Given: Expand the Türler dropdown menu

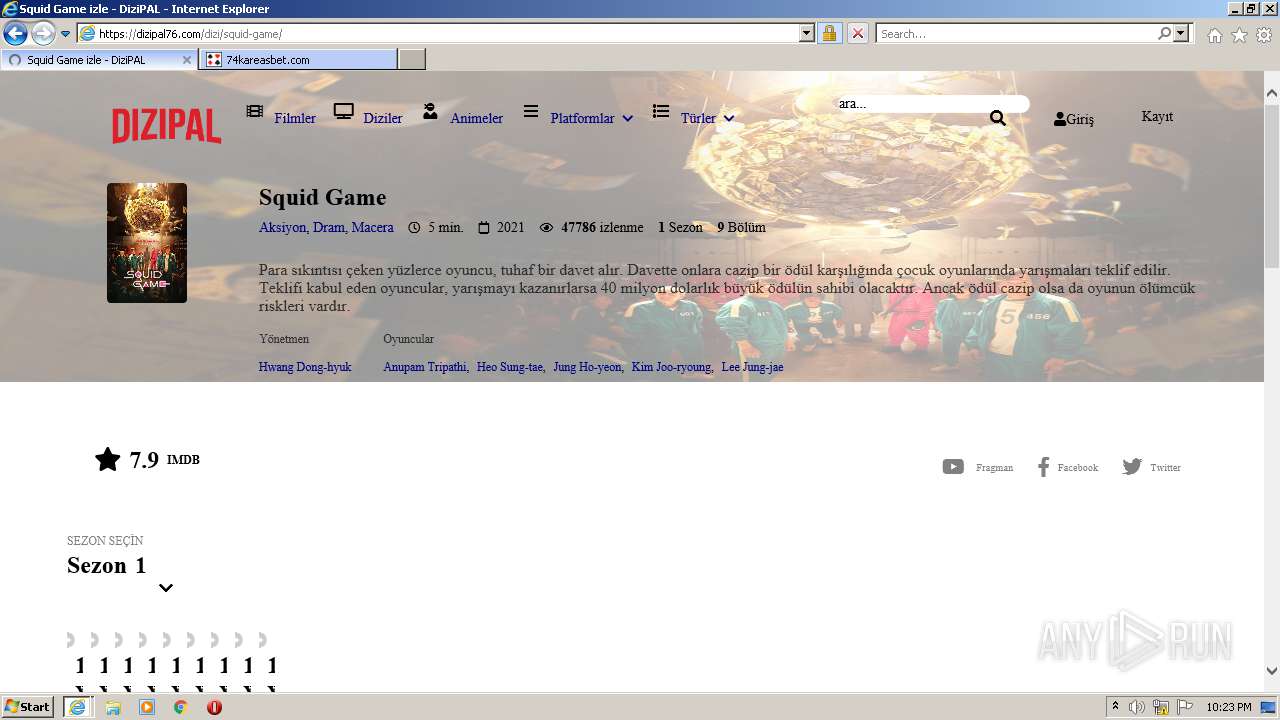Looking at the screenshot, I should click(x=708, y=118).
